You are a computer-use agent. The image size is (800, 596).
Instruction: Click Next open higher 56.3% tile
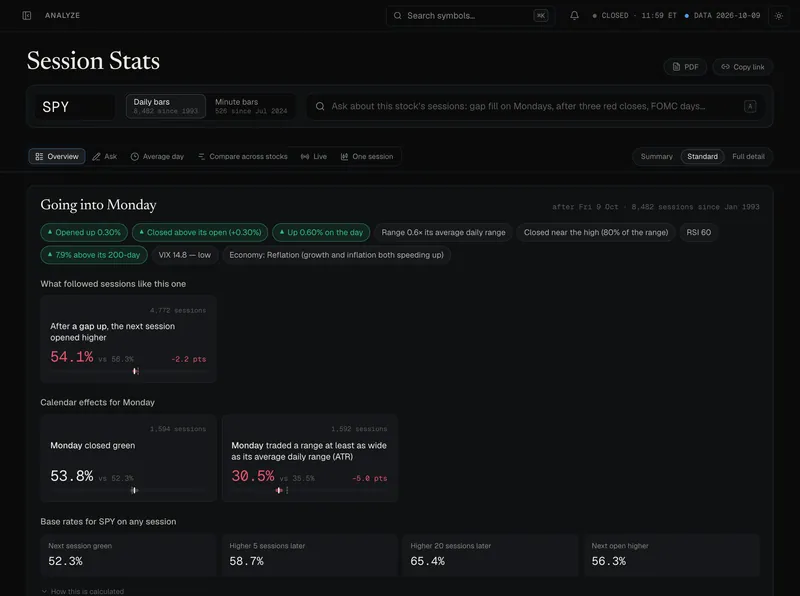[x=672, y=555]
